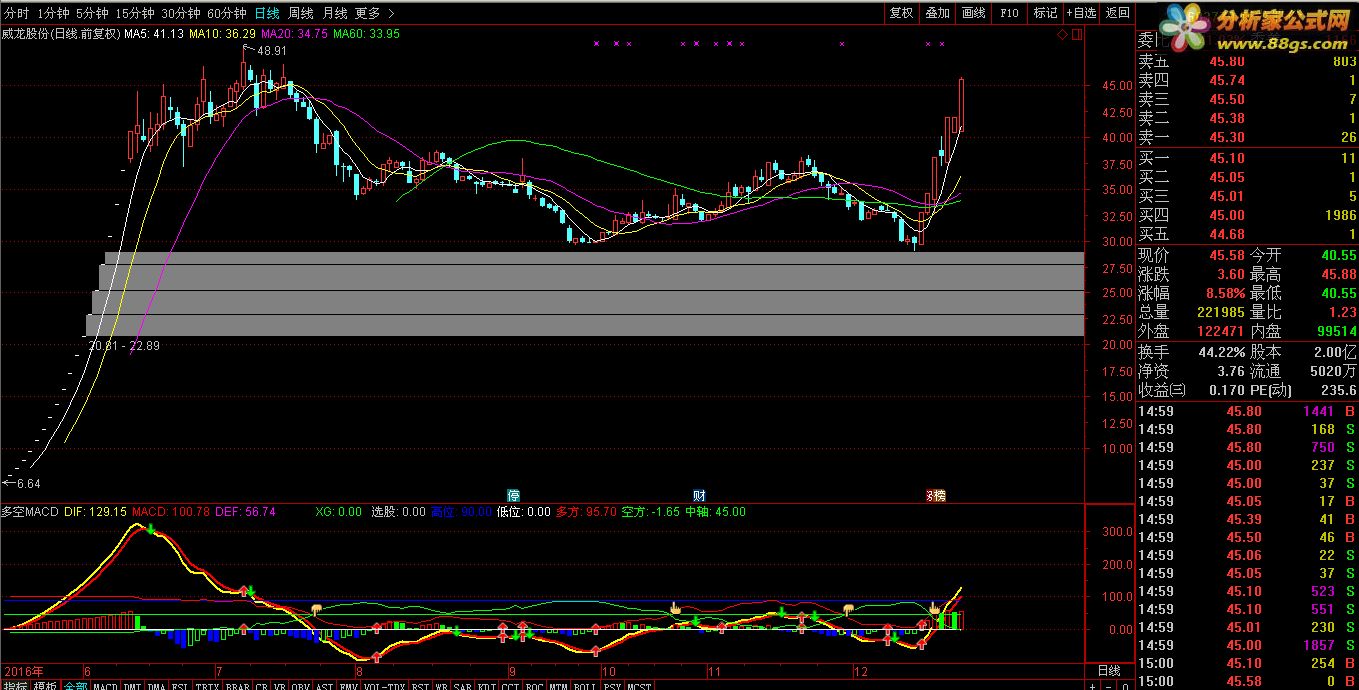
Task: Switch indicator to KDJ
Action: [486, 684]
